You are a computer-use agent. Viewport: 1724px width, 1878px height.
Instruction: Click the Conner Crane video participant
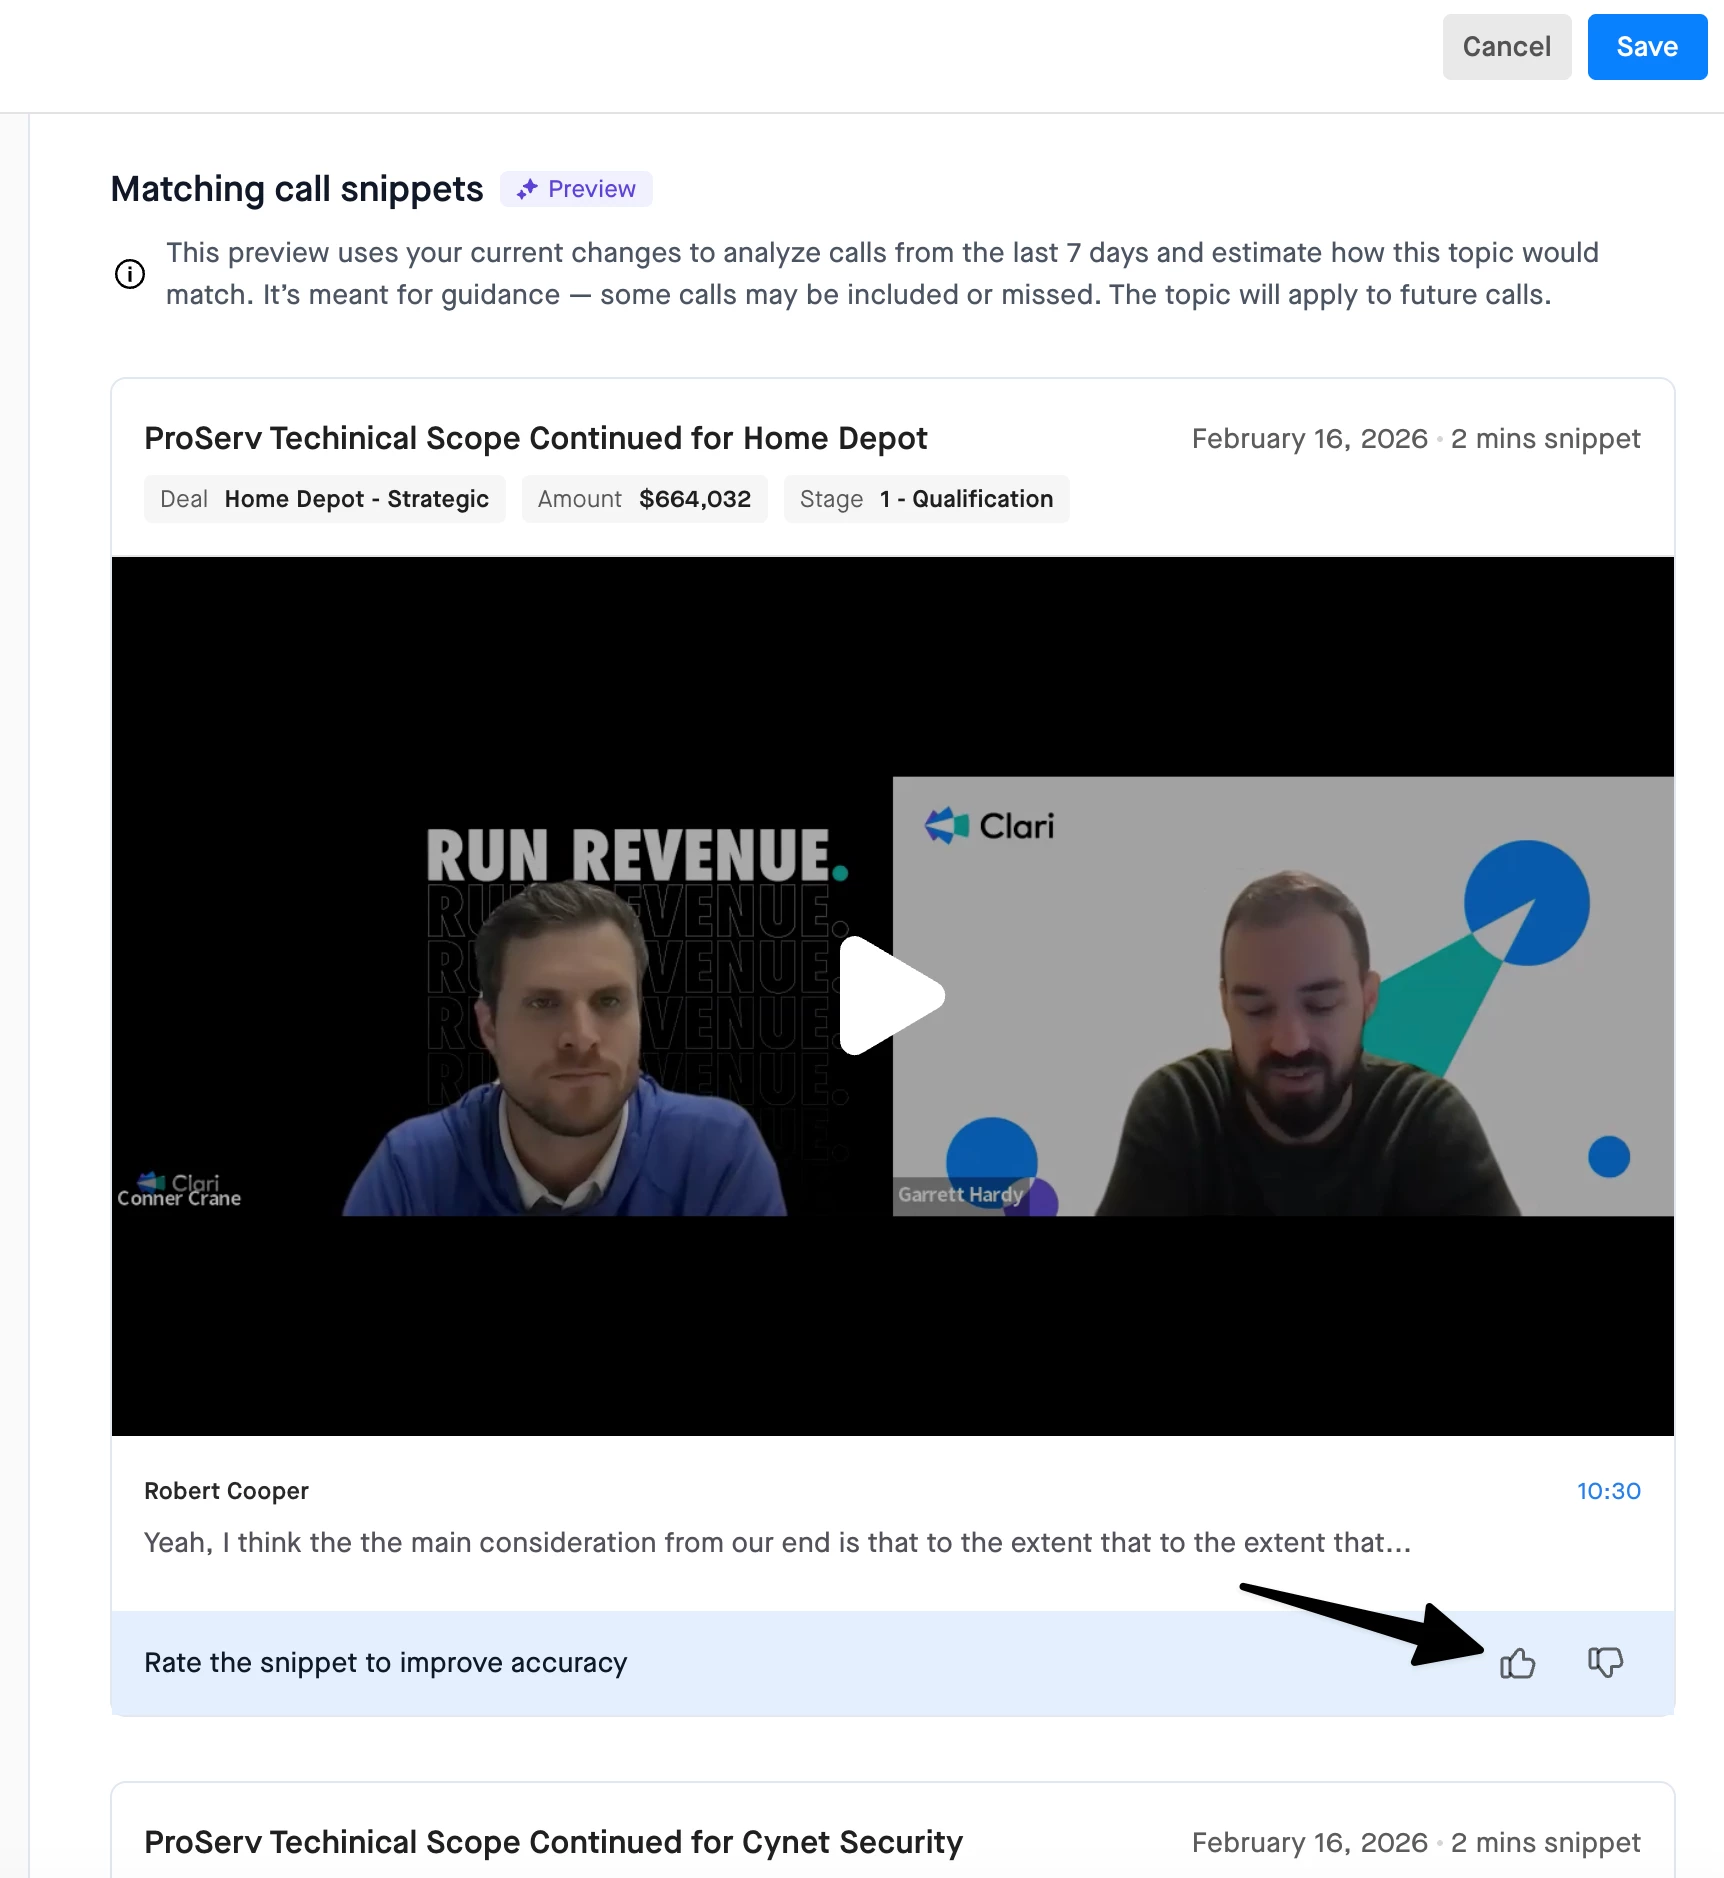500,996
